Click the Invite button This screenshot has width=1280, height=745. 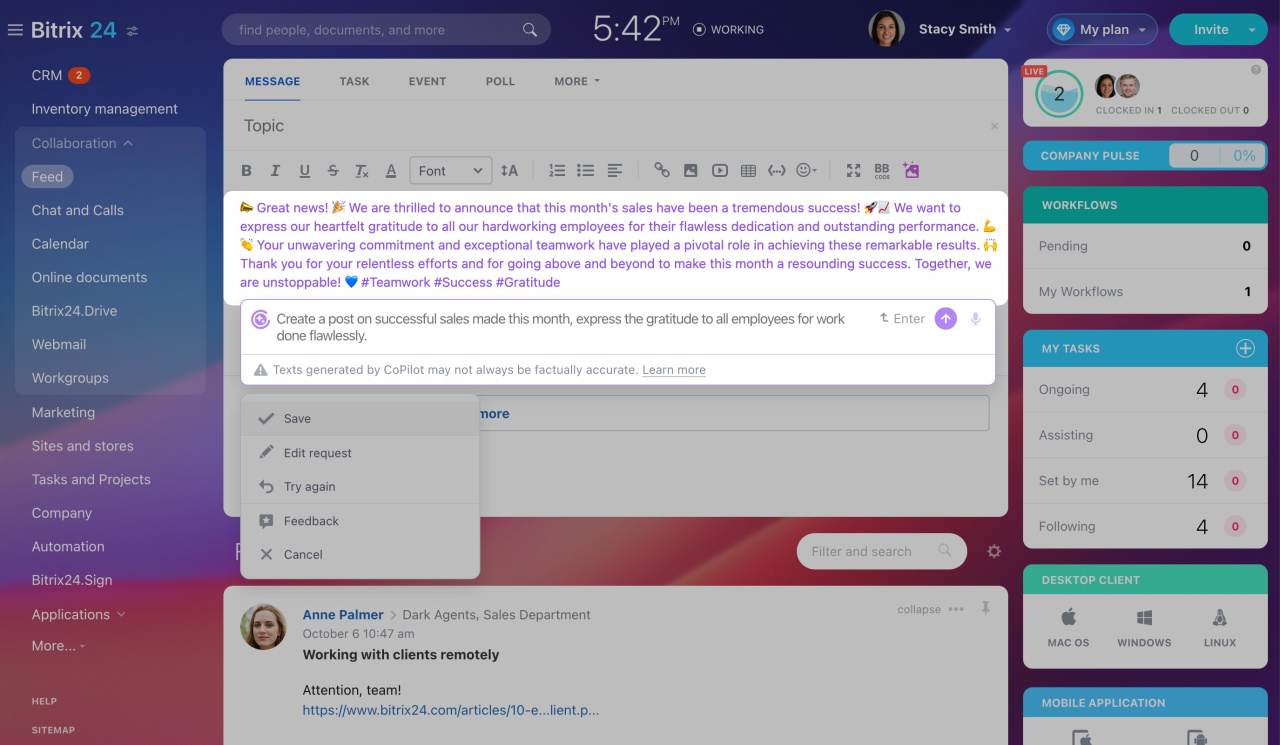click(1210, 30)
